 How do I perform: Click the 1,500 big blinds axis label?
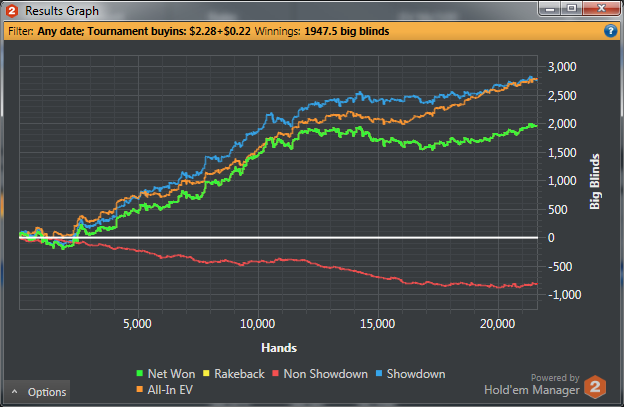coord(562,153)
